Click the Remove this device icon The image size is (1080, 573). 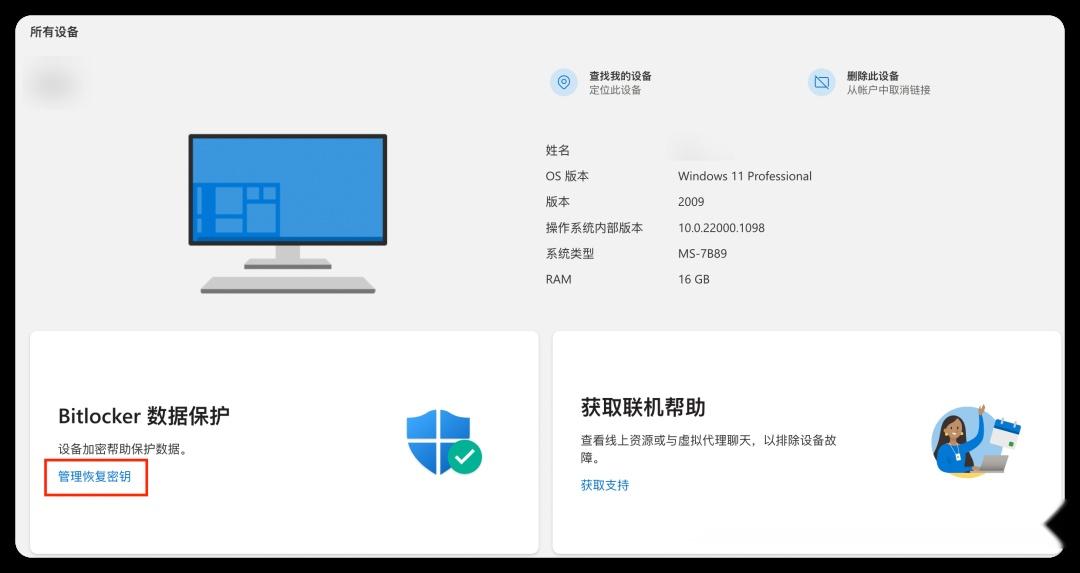click(x=821, y=83)
